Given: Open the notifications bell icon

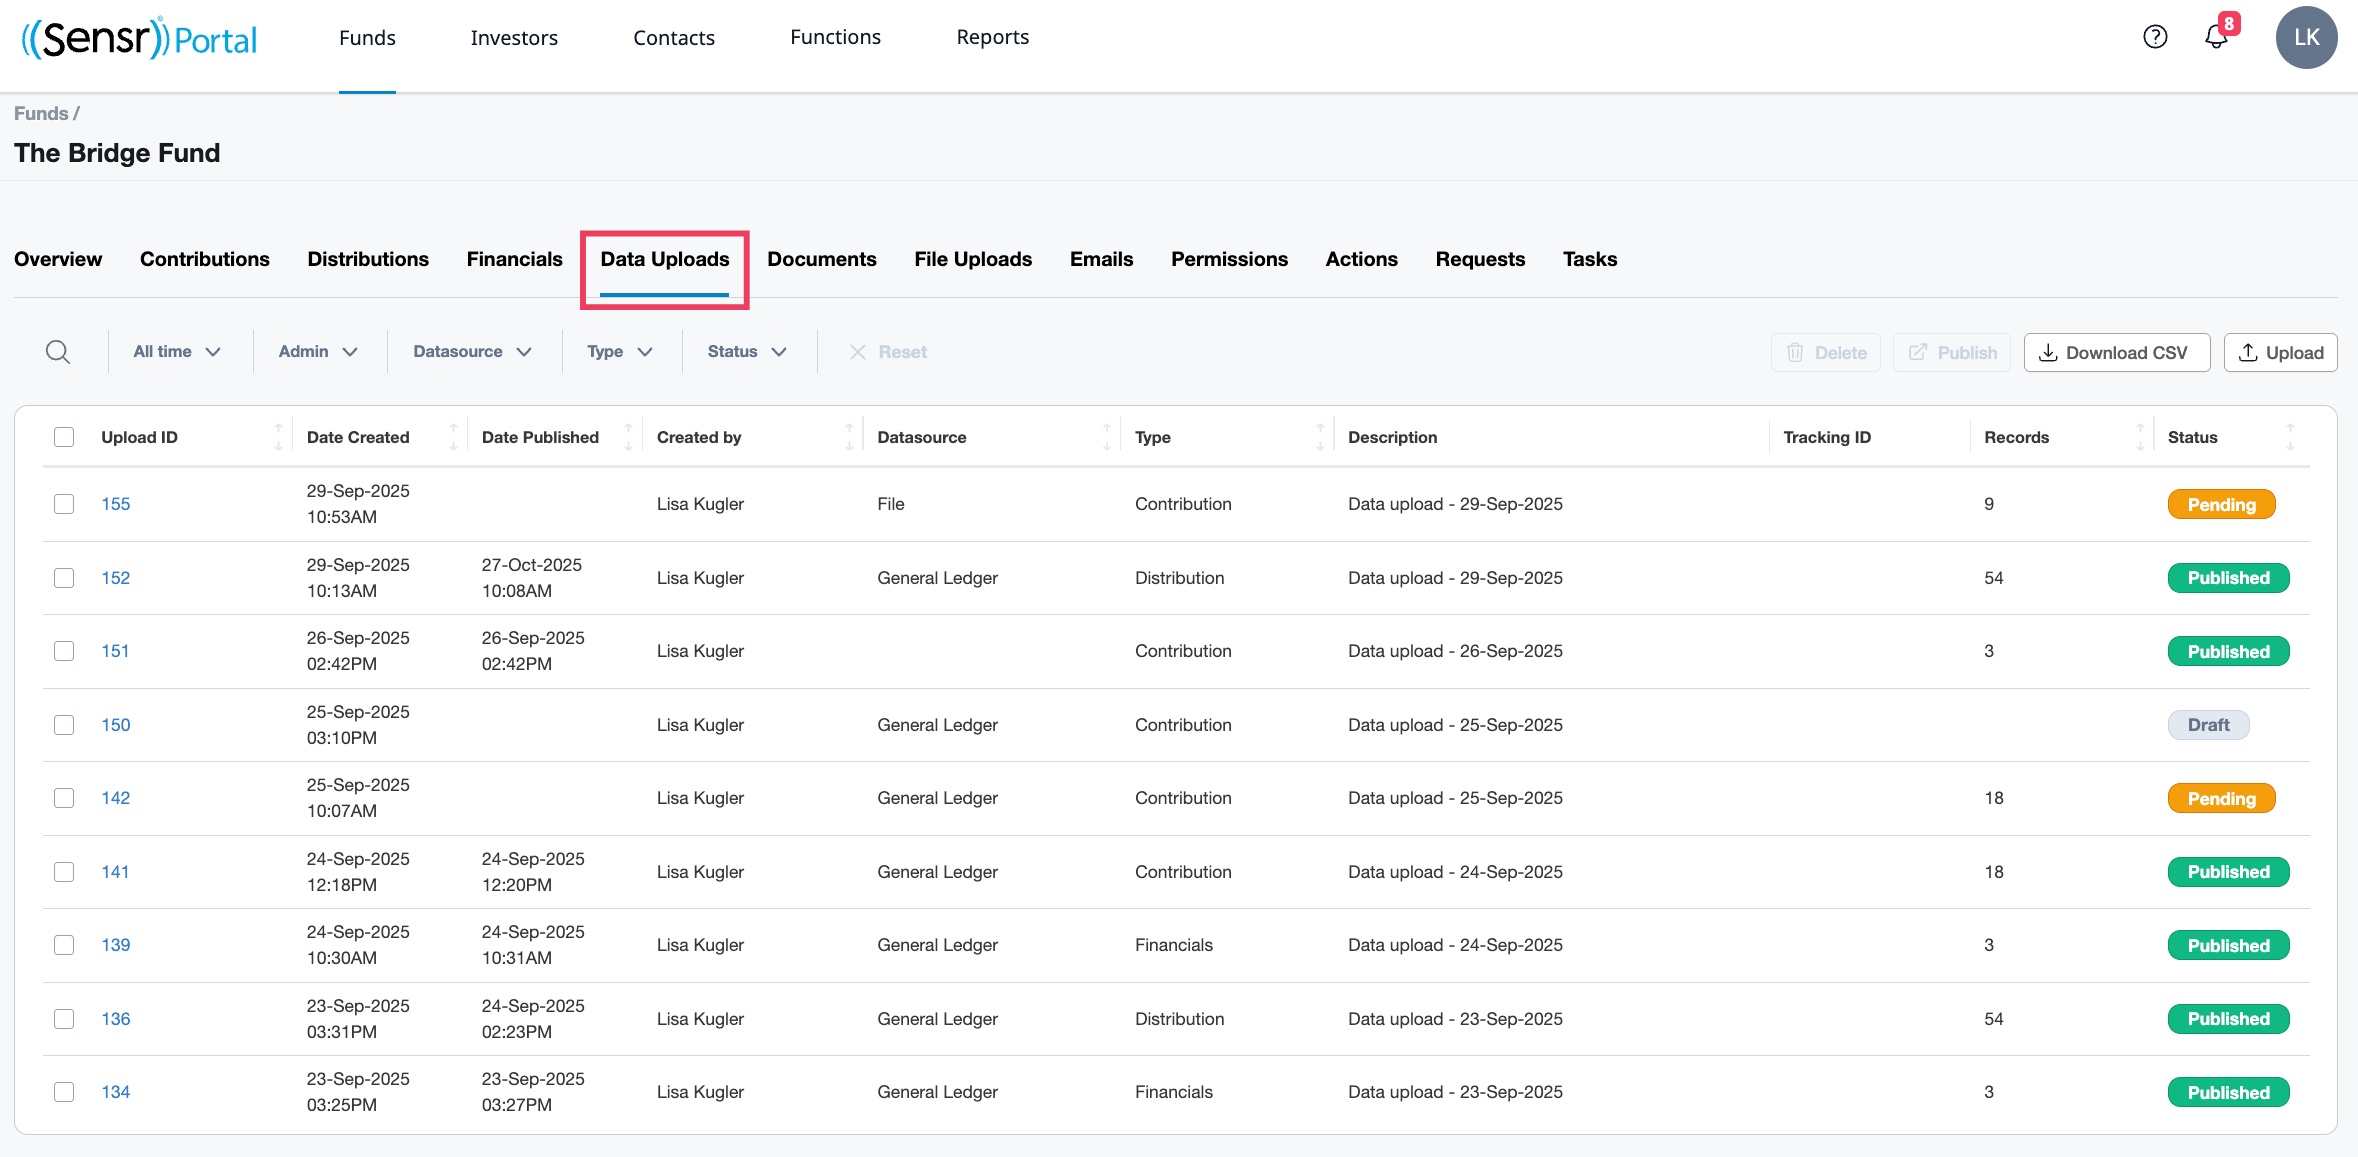Looking at the screenshot, I should (2216, 37).
